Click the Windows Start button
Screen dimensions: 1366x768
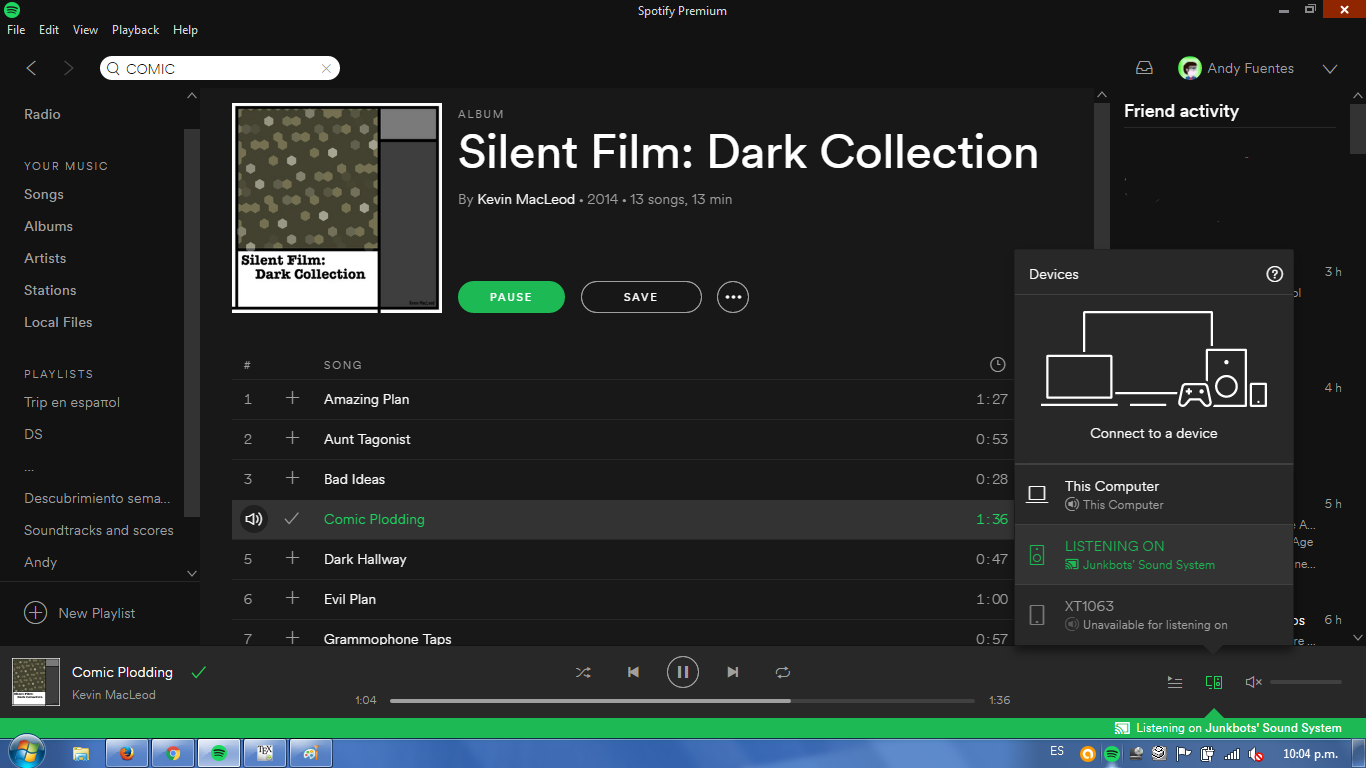[x=26, y=753]
